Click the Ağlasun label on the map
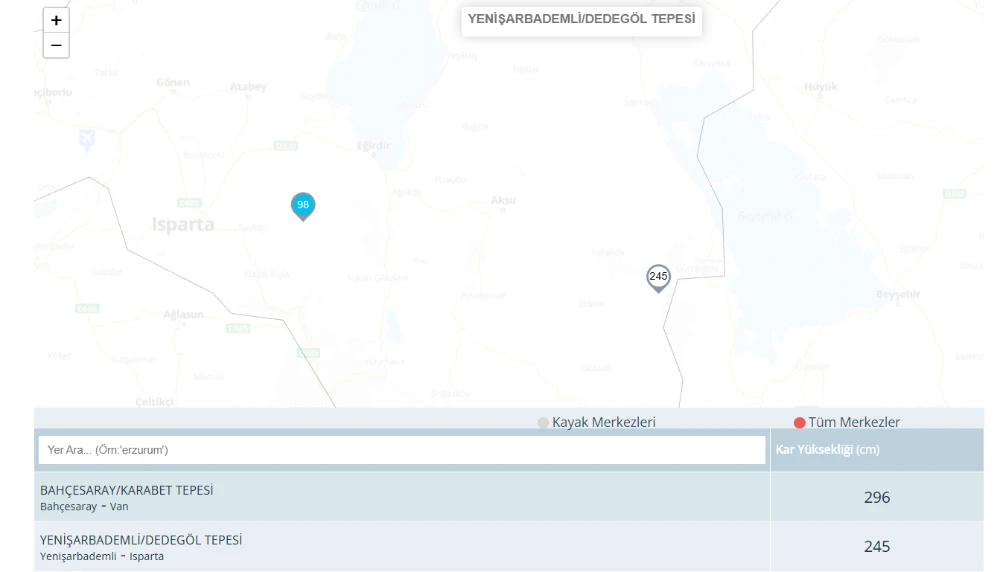The height and width of the screenshot is (572, 1000). coord(183,314)
